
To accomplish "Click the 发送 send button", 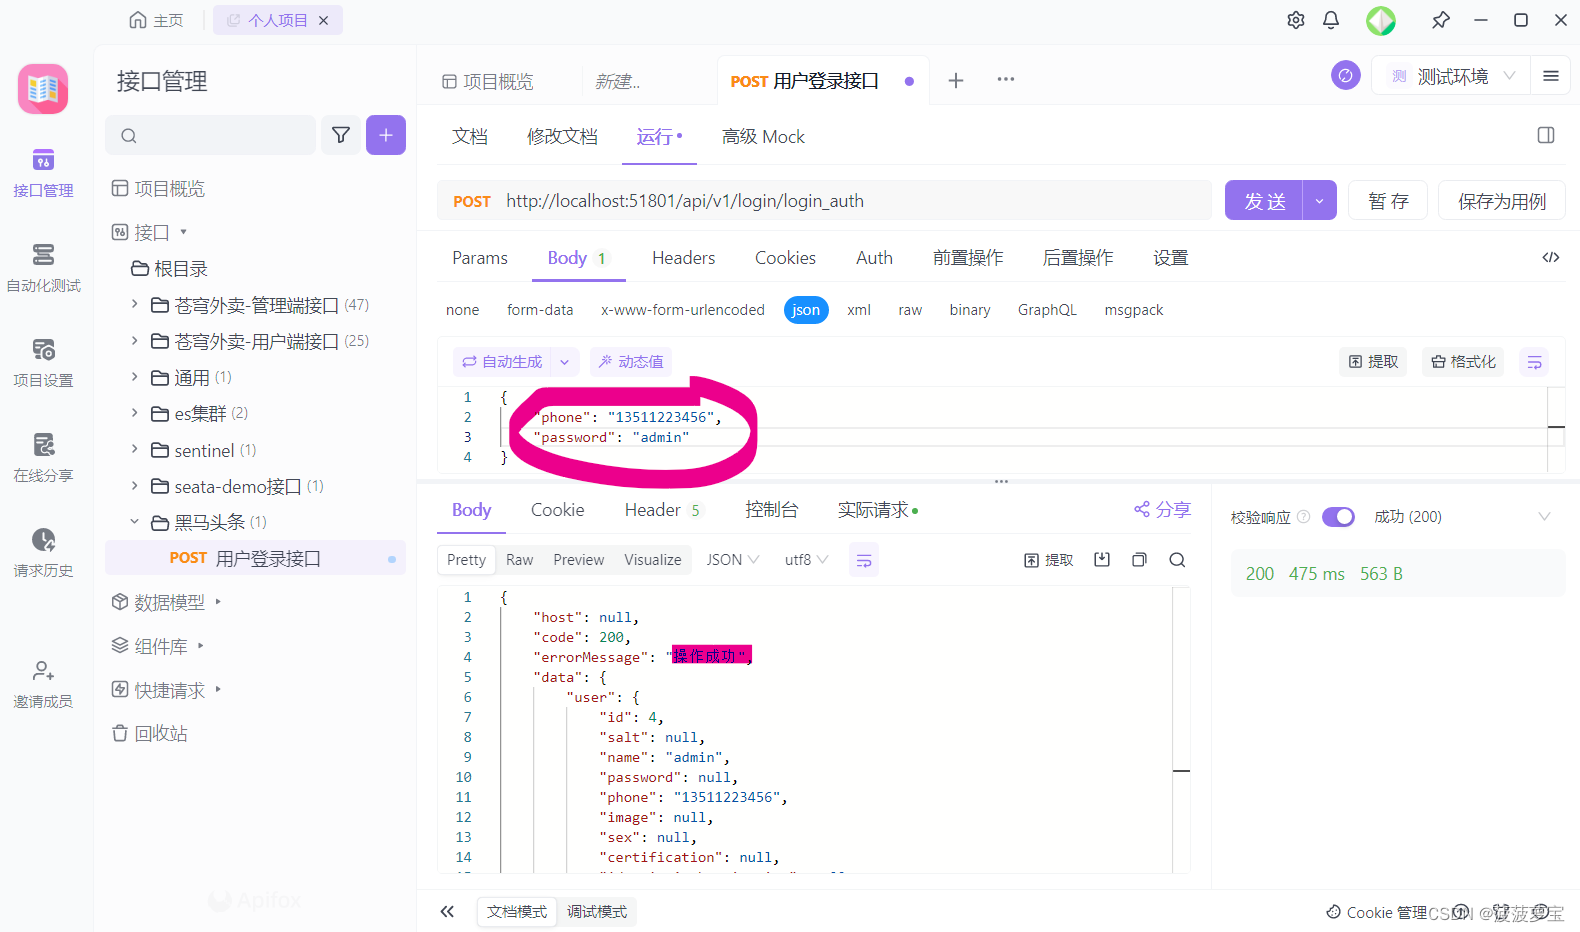I will tap(1264, 201).
